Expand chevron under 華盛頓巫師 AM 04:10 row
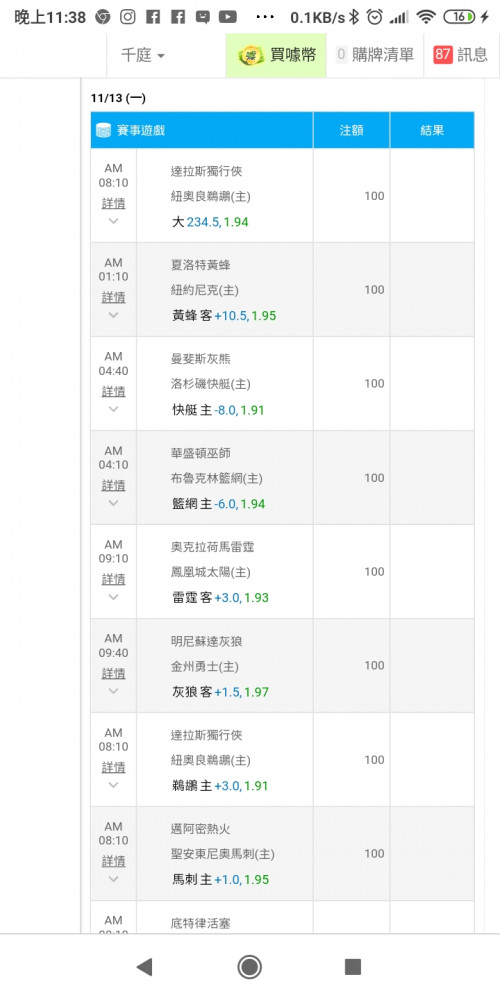Image resolution: width=500 pixels, height=1000 pixels. pos(114,503)
